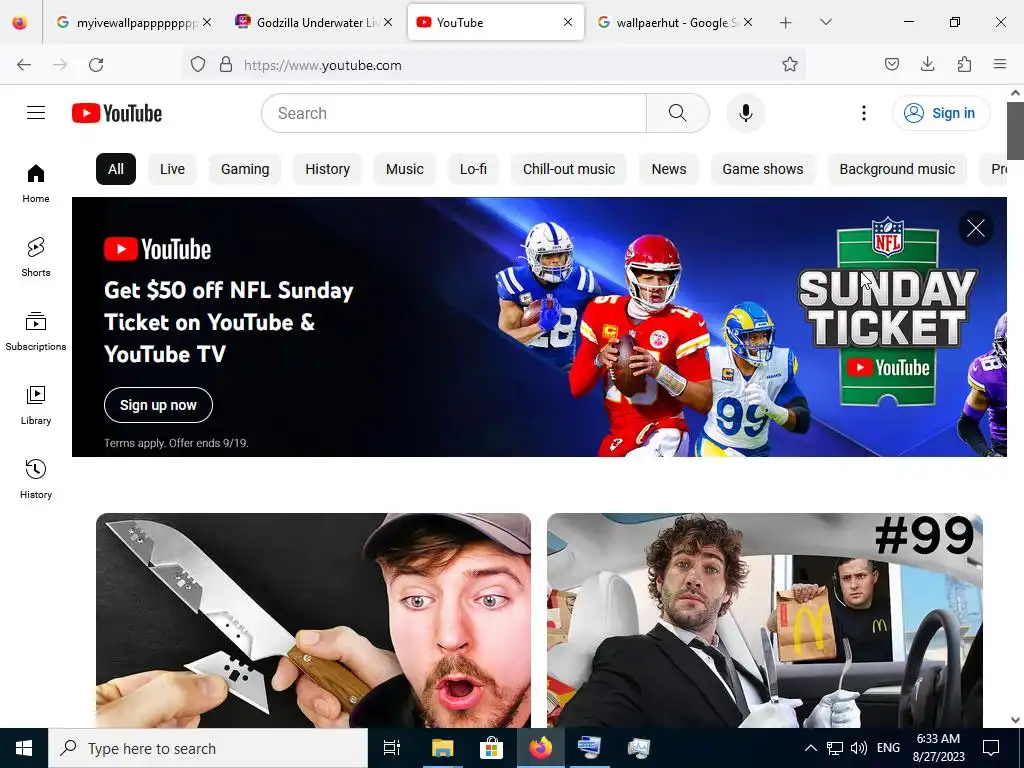The image size is (1024, 768).
Task: Select the History filter chip
Action: [327, 169]
